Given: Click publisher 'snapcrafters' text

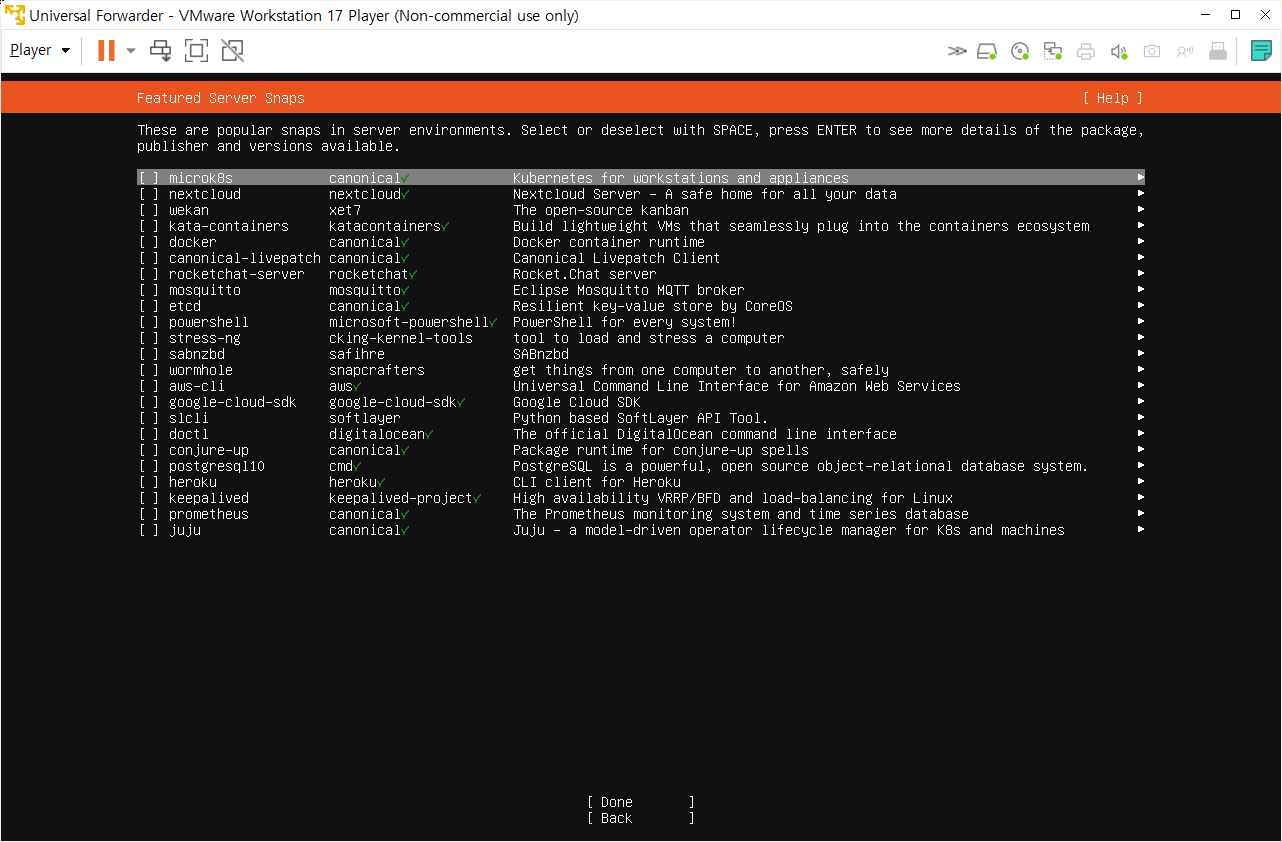Looking at the screenshot, I should tap(377, 370).
